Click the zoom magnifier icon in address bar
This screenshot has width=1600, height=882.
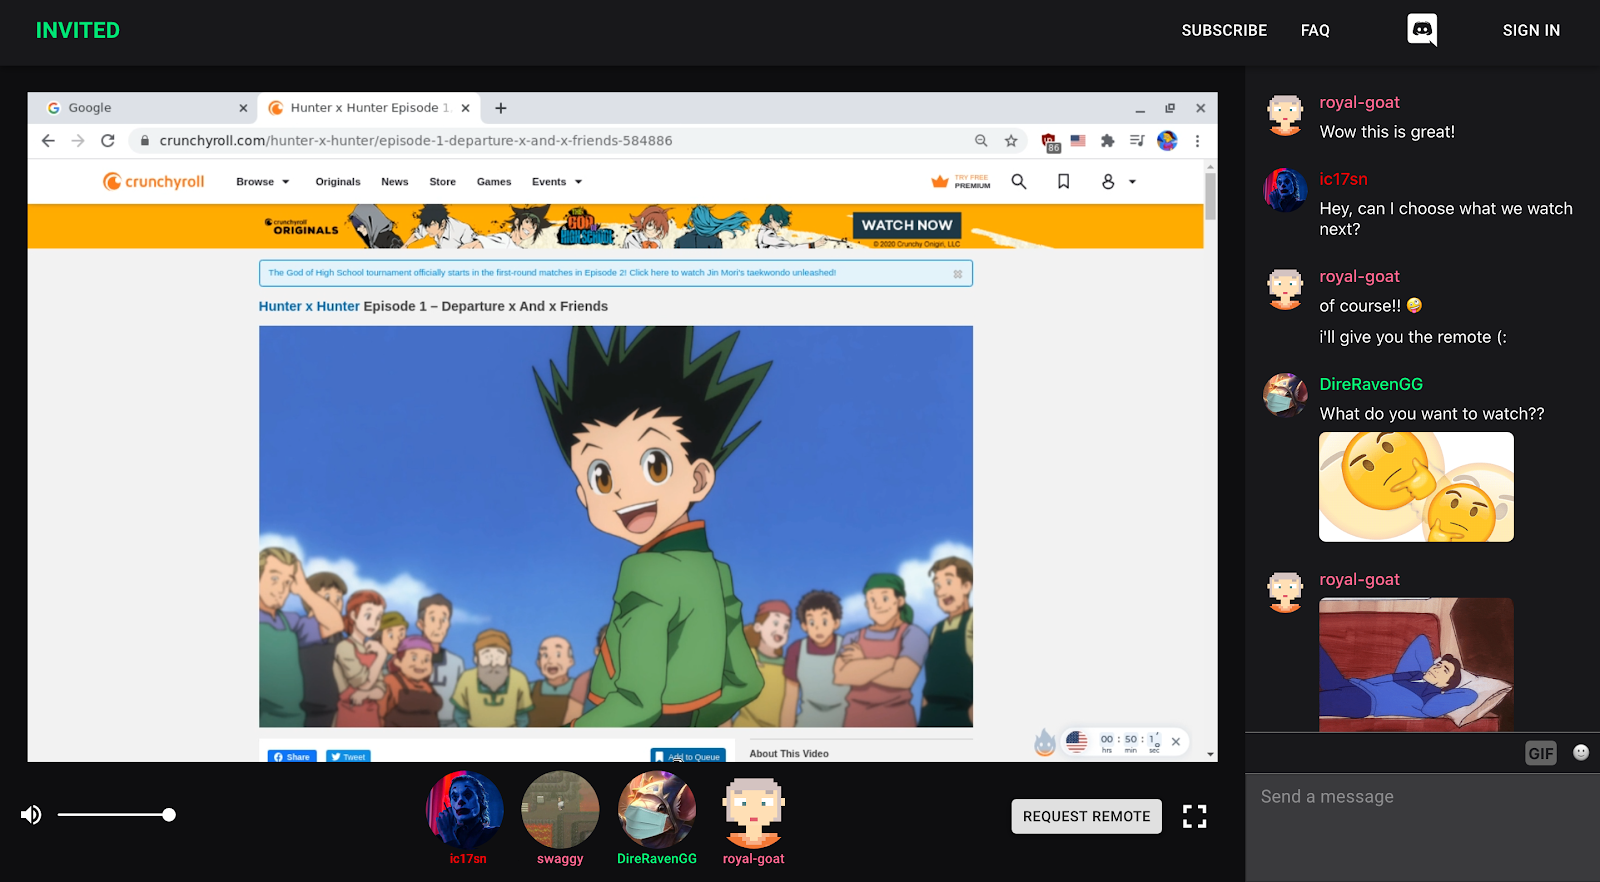click(x=981, y=141)
